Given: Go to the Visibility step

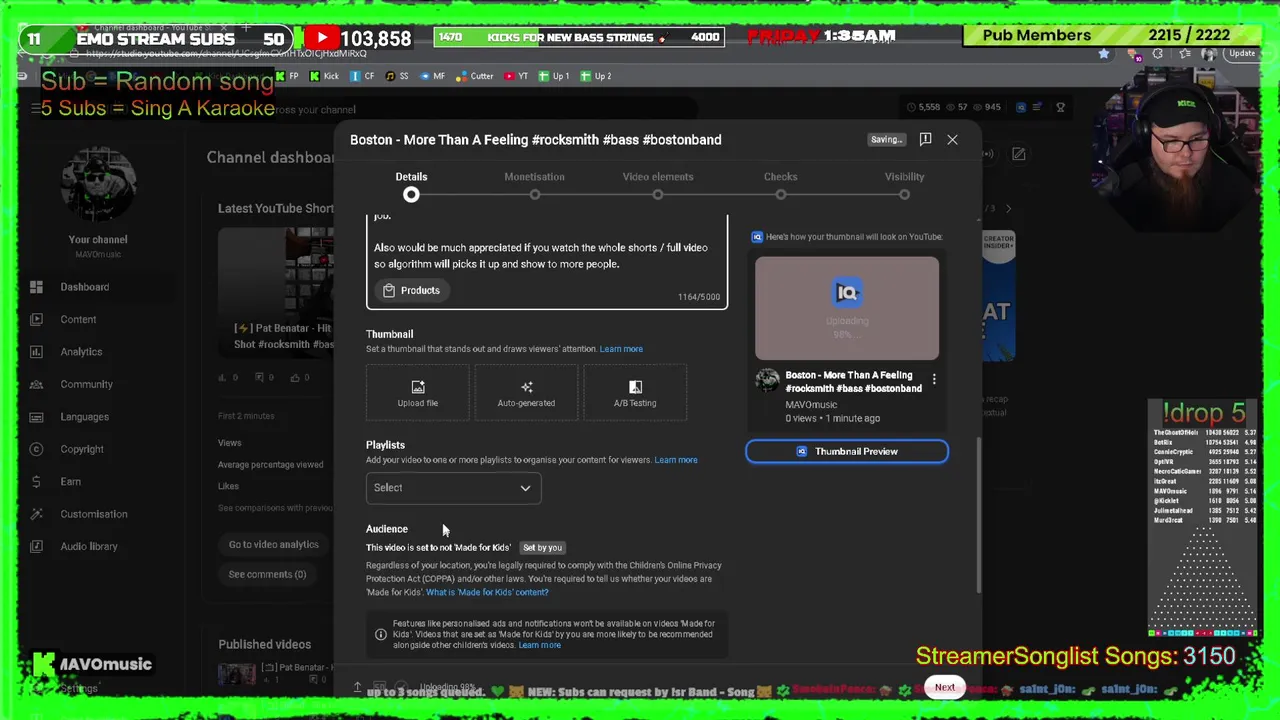Looking at the screenshot, I should pyautogui.click(x=904, y=185).
